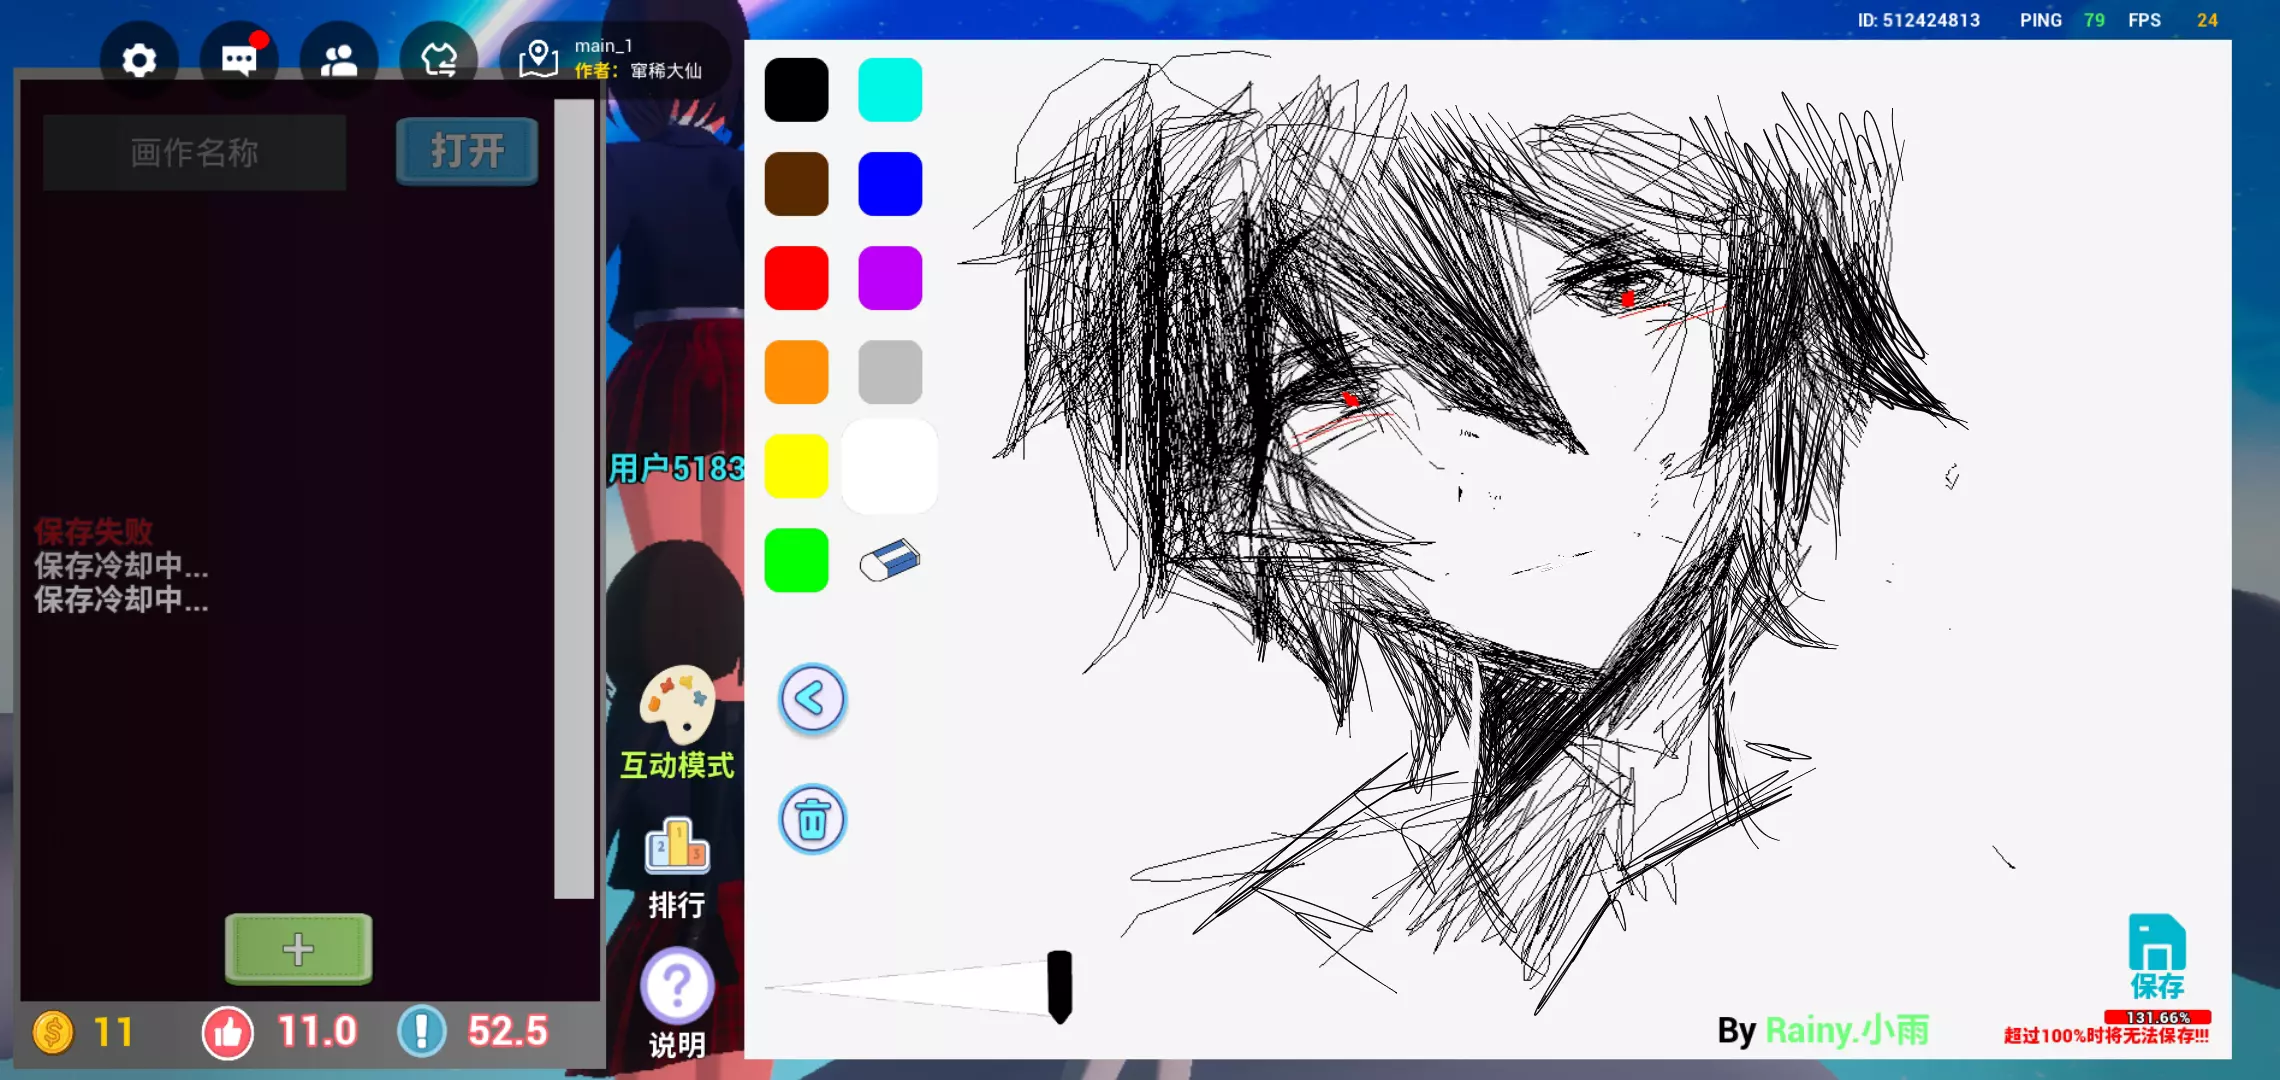This screenshot has height=1080, width=2280.
Task: Click the green plus add button
Action: click(298, 948)
